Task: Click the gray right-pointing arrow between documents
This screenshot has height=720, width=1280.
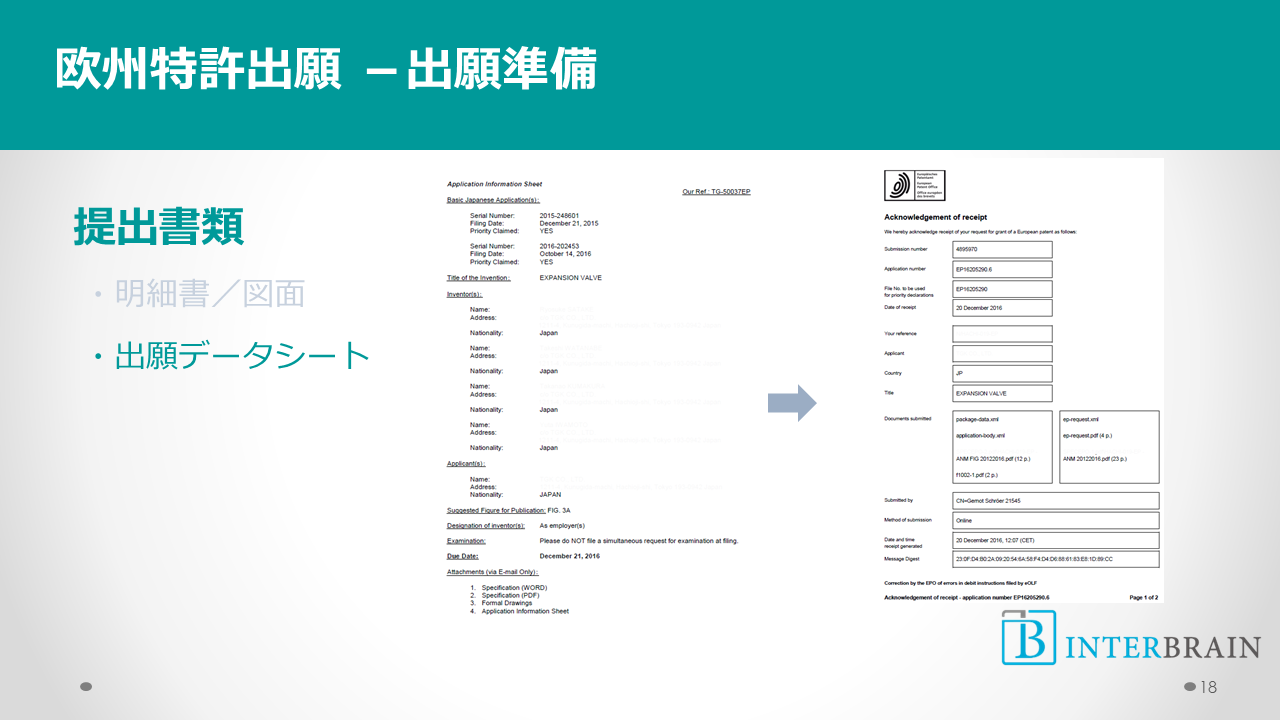Action: 792,403
